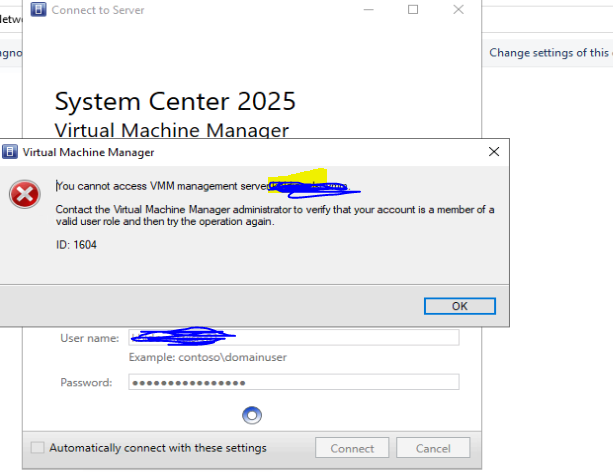Click the 'Contact the Virtual Machine Manager administrator' message
The image size is (613, 474).
point(275,215)
